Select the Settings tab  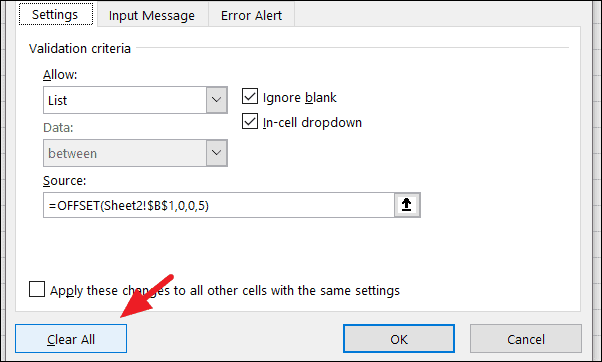pos(56,15)
